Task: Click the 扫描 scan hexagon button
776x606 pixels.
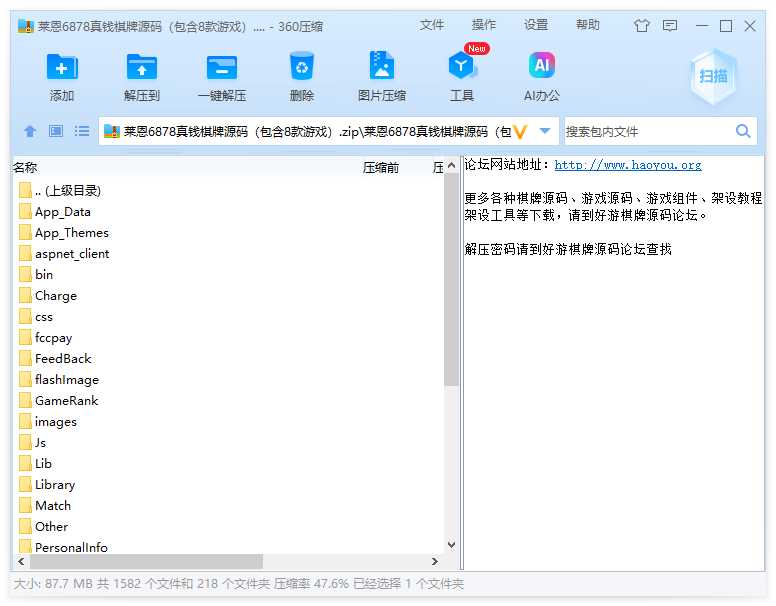Action: [x=713, y=76]
